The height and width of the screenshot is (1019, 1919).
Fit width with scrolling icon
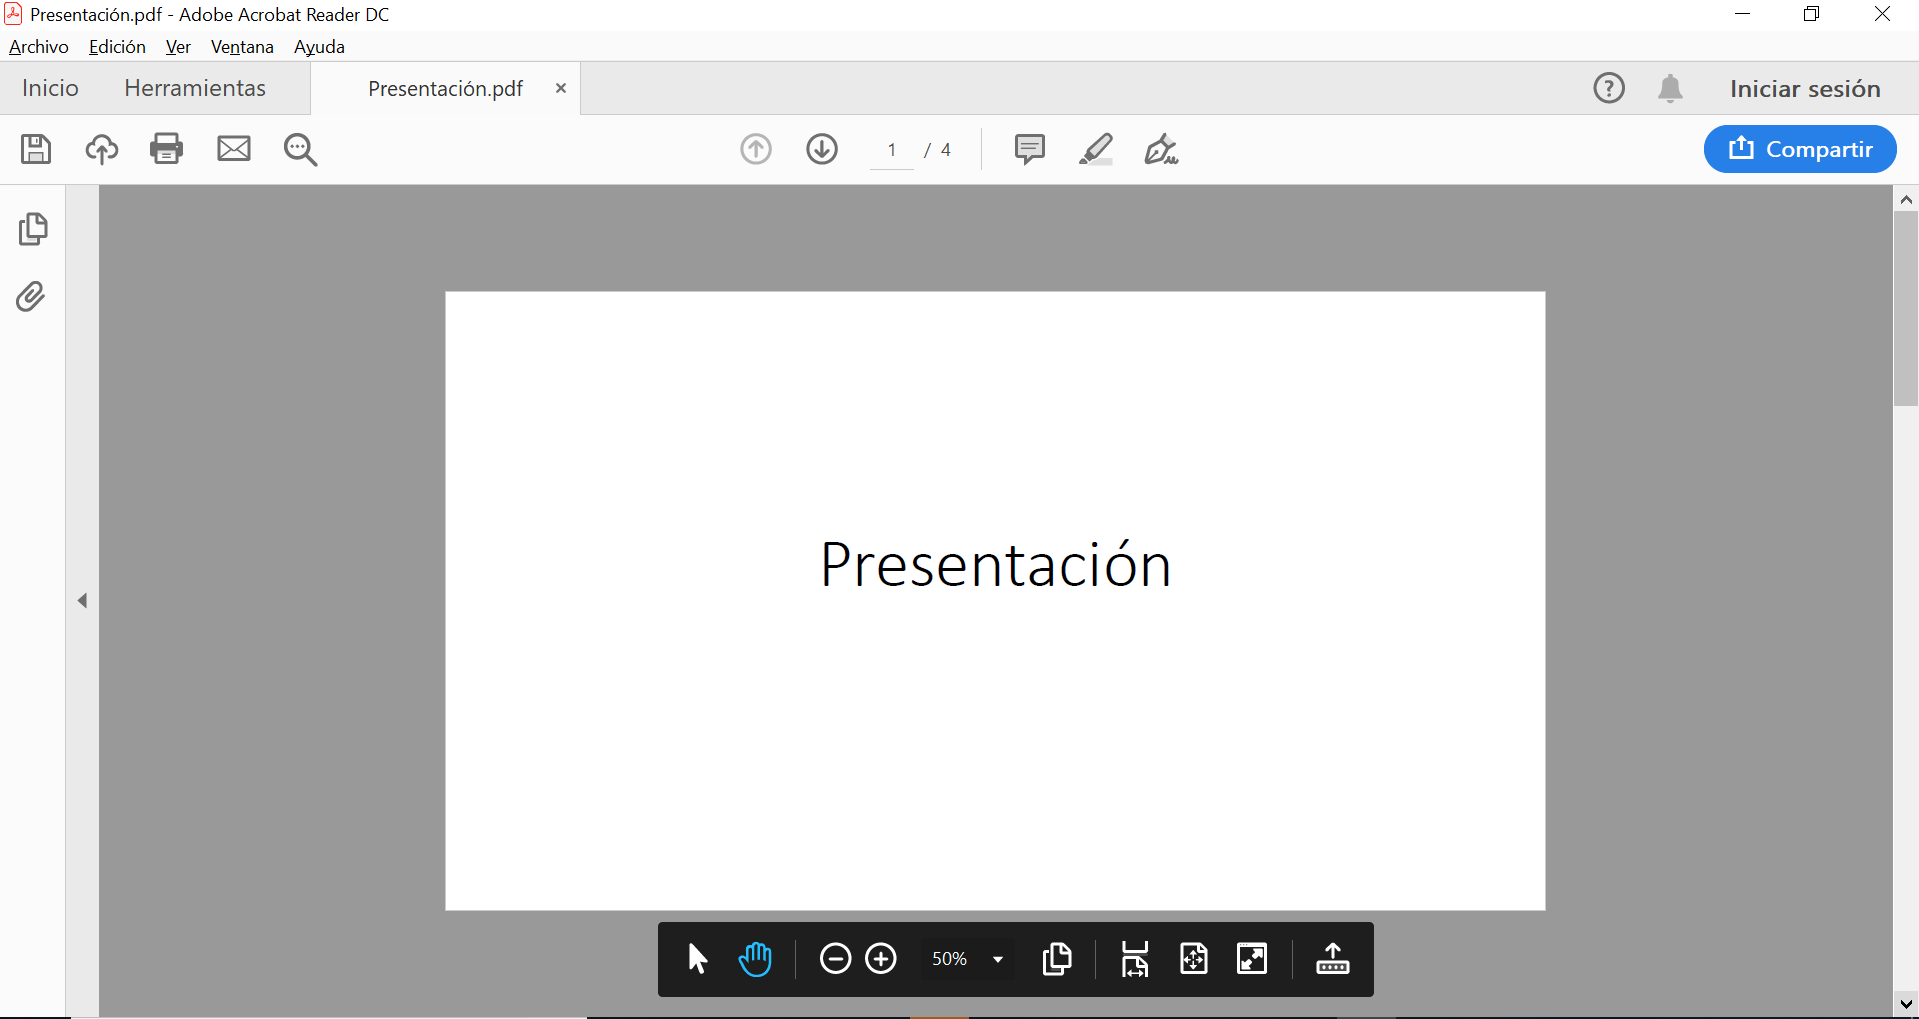click(1135, 959)
